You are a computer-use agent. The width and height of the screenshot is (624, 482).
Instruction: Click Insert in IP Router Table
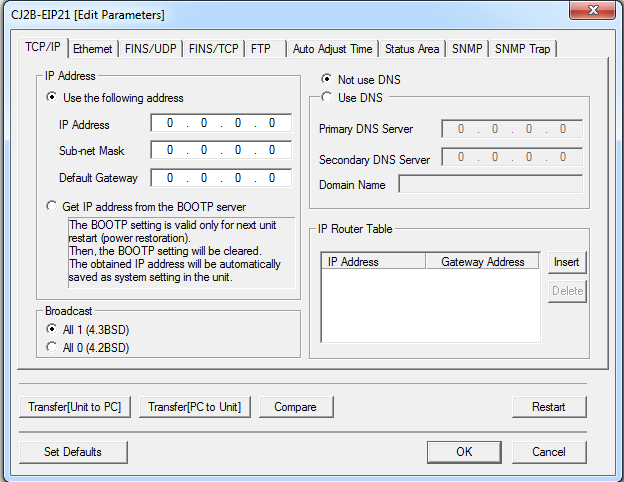[567, 262]
